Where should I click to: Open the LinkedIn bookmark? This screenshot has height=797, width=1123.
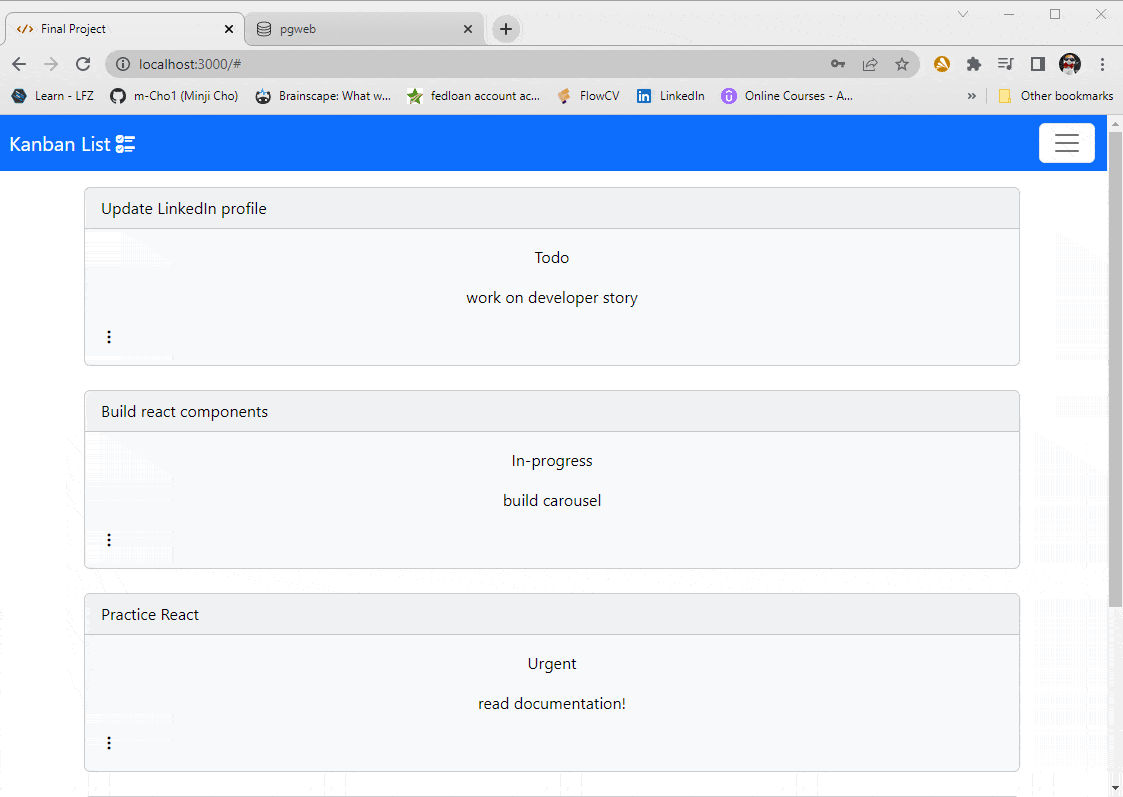[670, 96]
